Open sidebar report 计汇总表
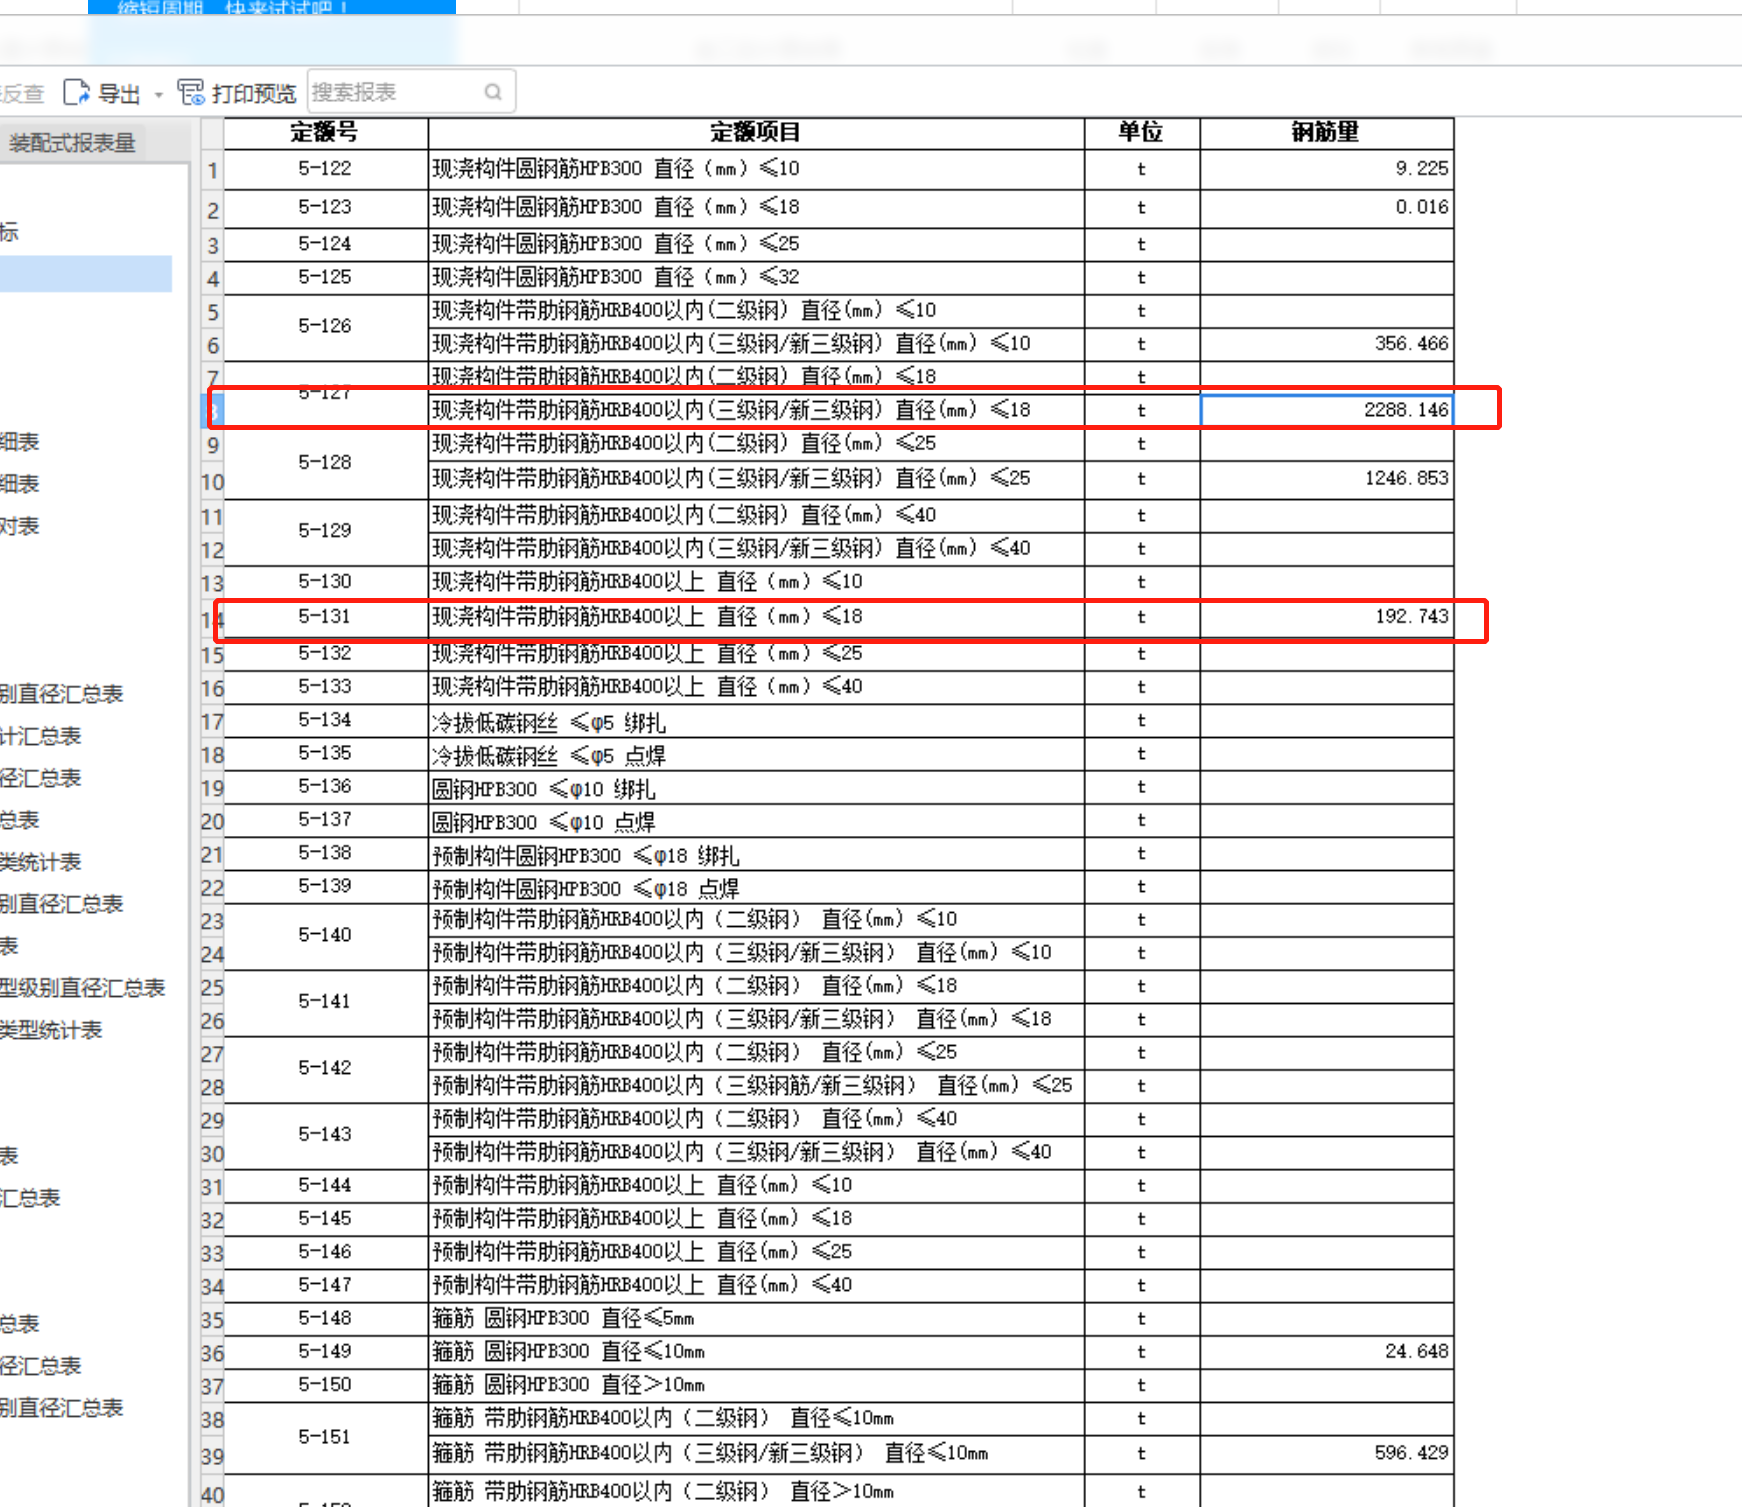1742x1507 pixels. coord(41,736)
